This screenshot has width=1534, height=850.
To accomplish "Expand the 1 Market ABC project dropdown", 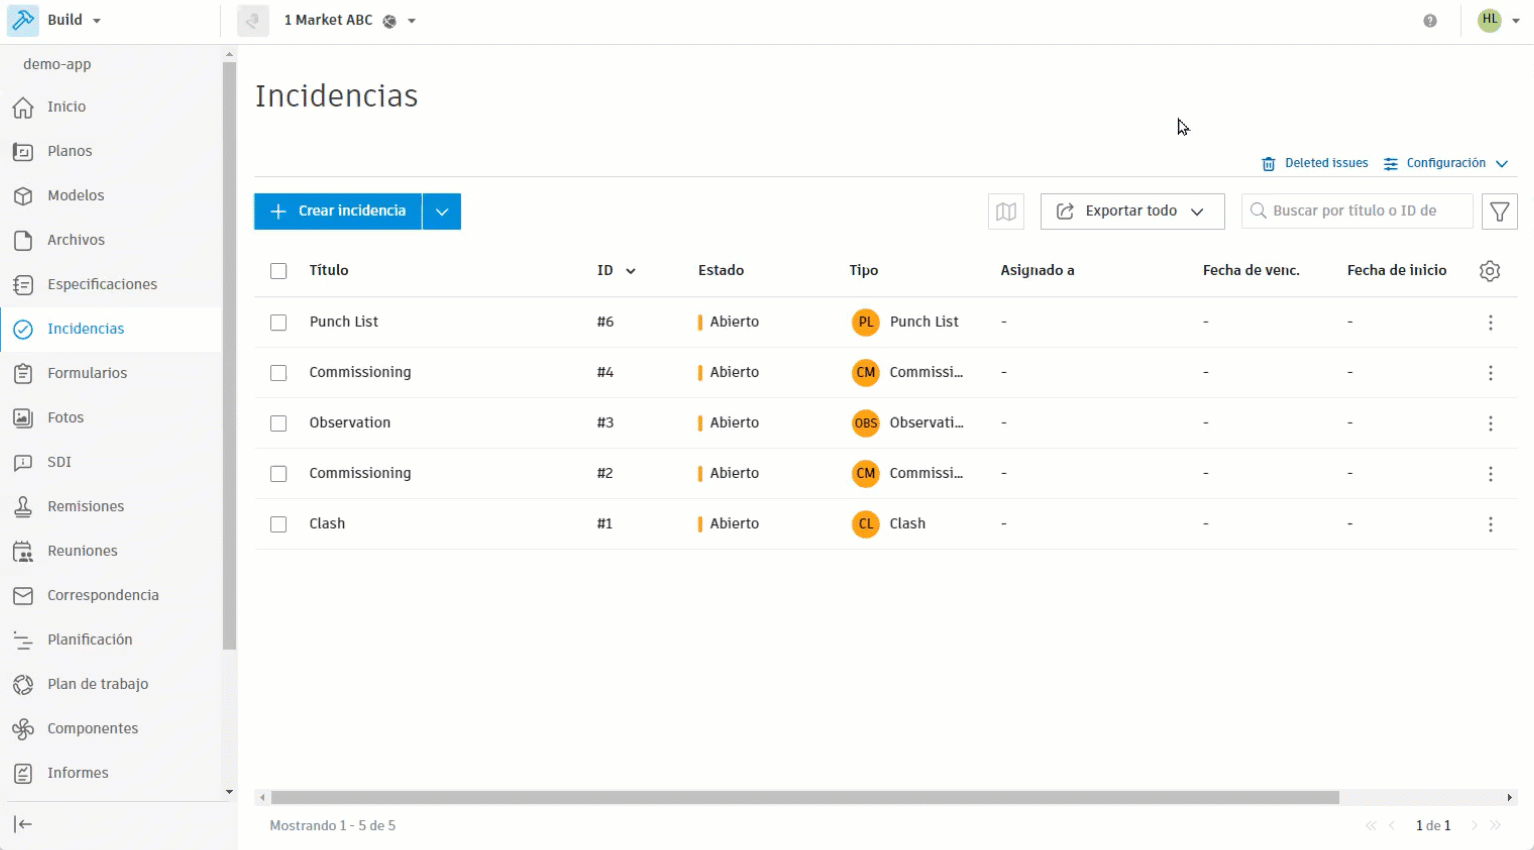I will [412, 21].
